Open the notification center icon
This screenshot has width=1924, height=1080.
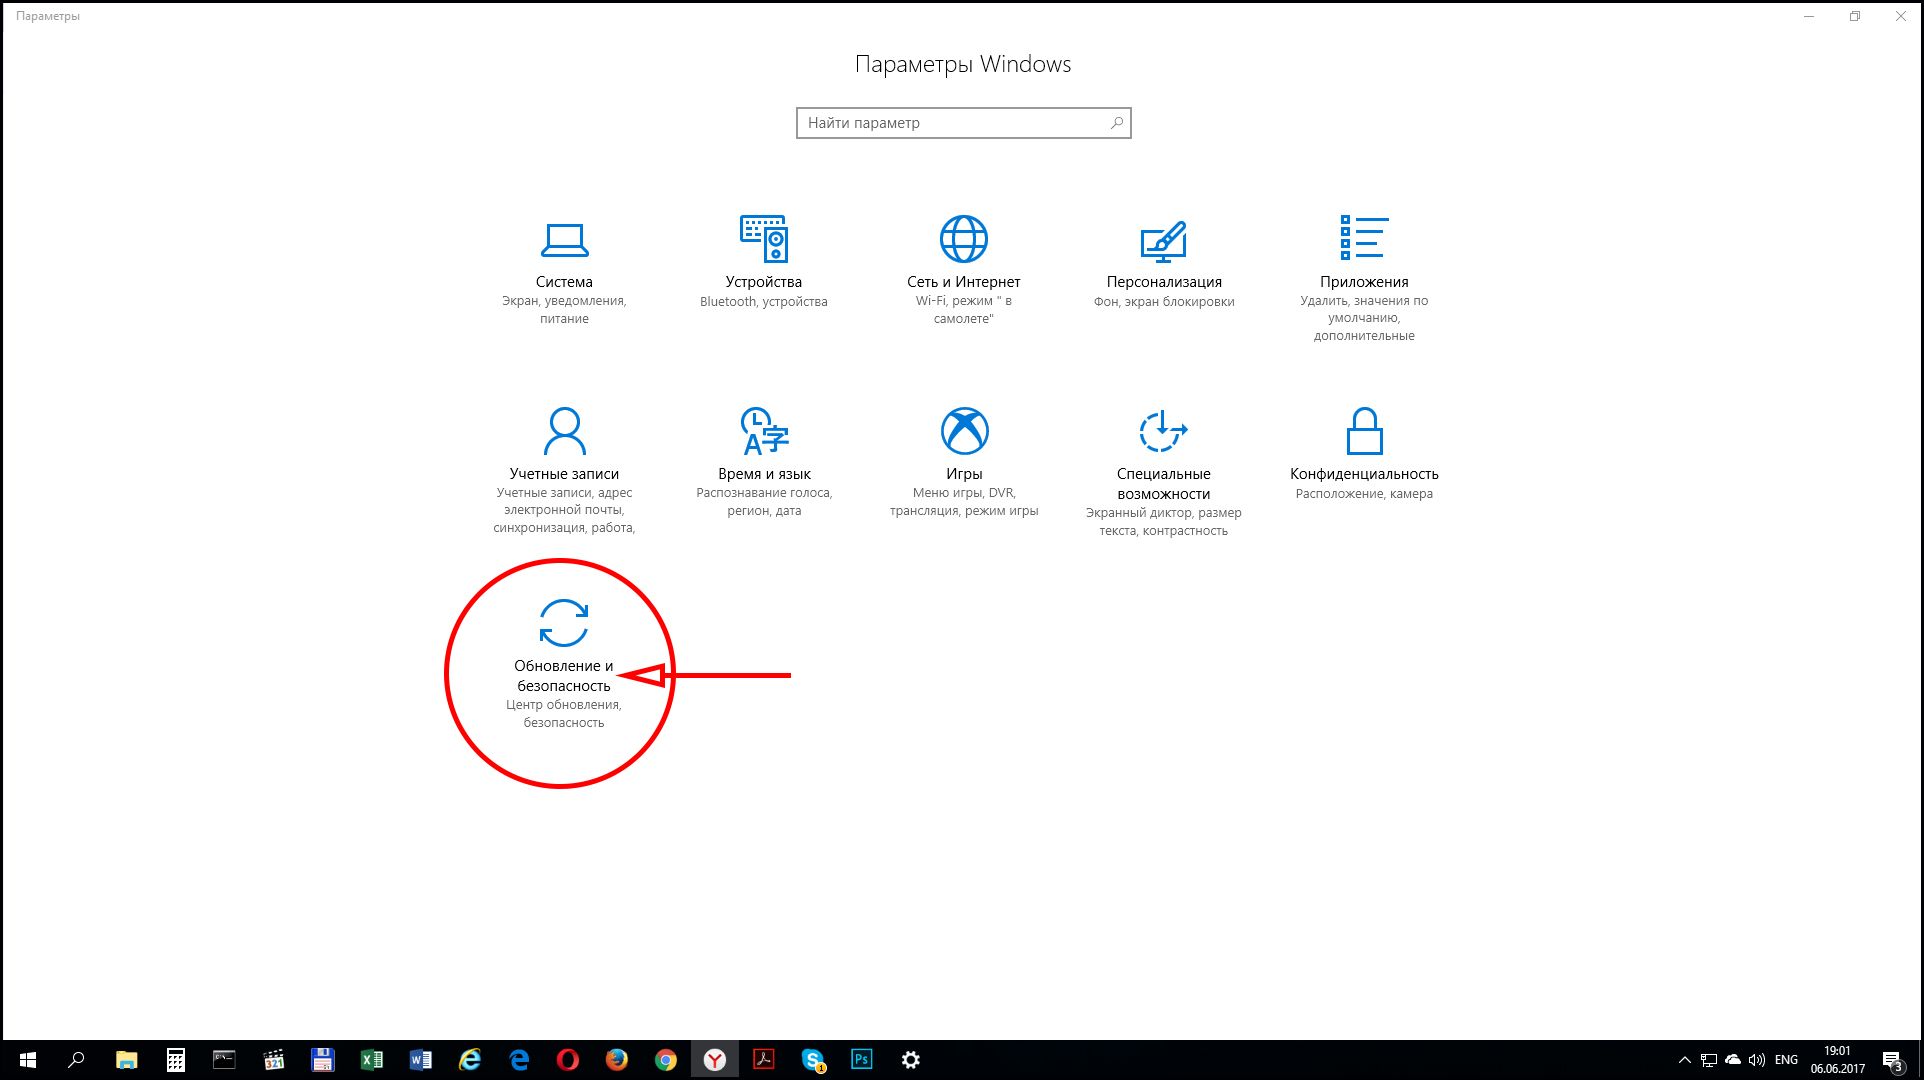point(1892,1060)
